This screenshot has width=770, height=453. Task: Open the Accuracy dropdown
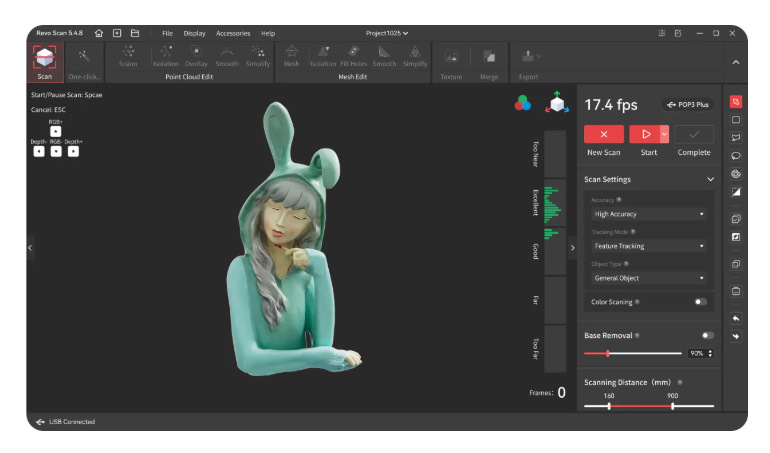[x=649, y=214]
